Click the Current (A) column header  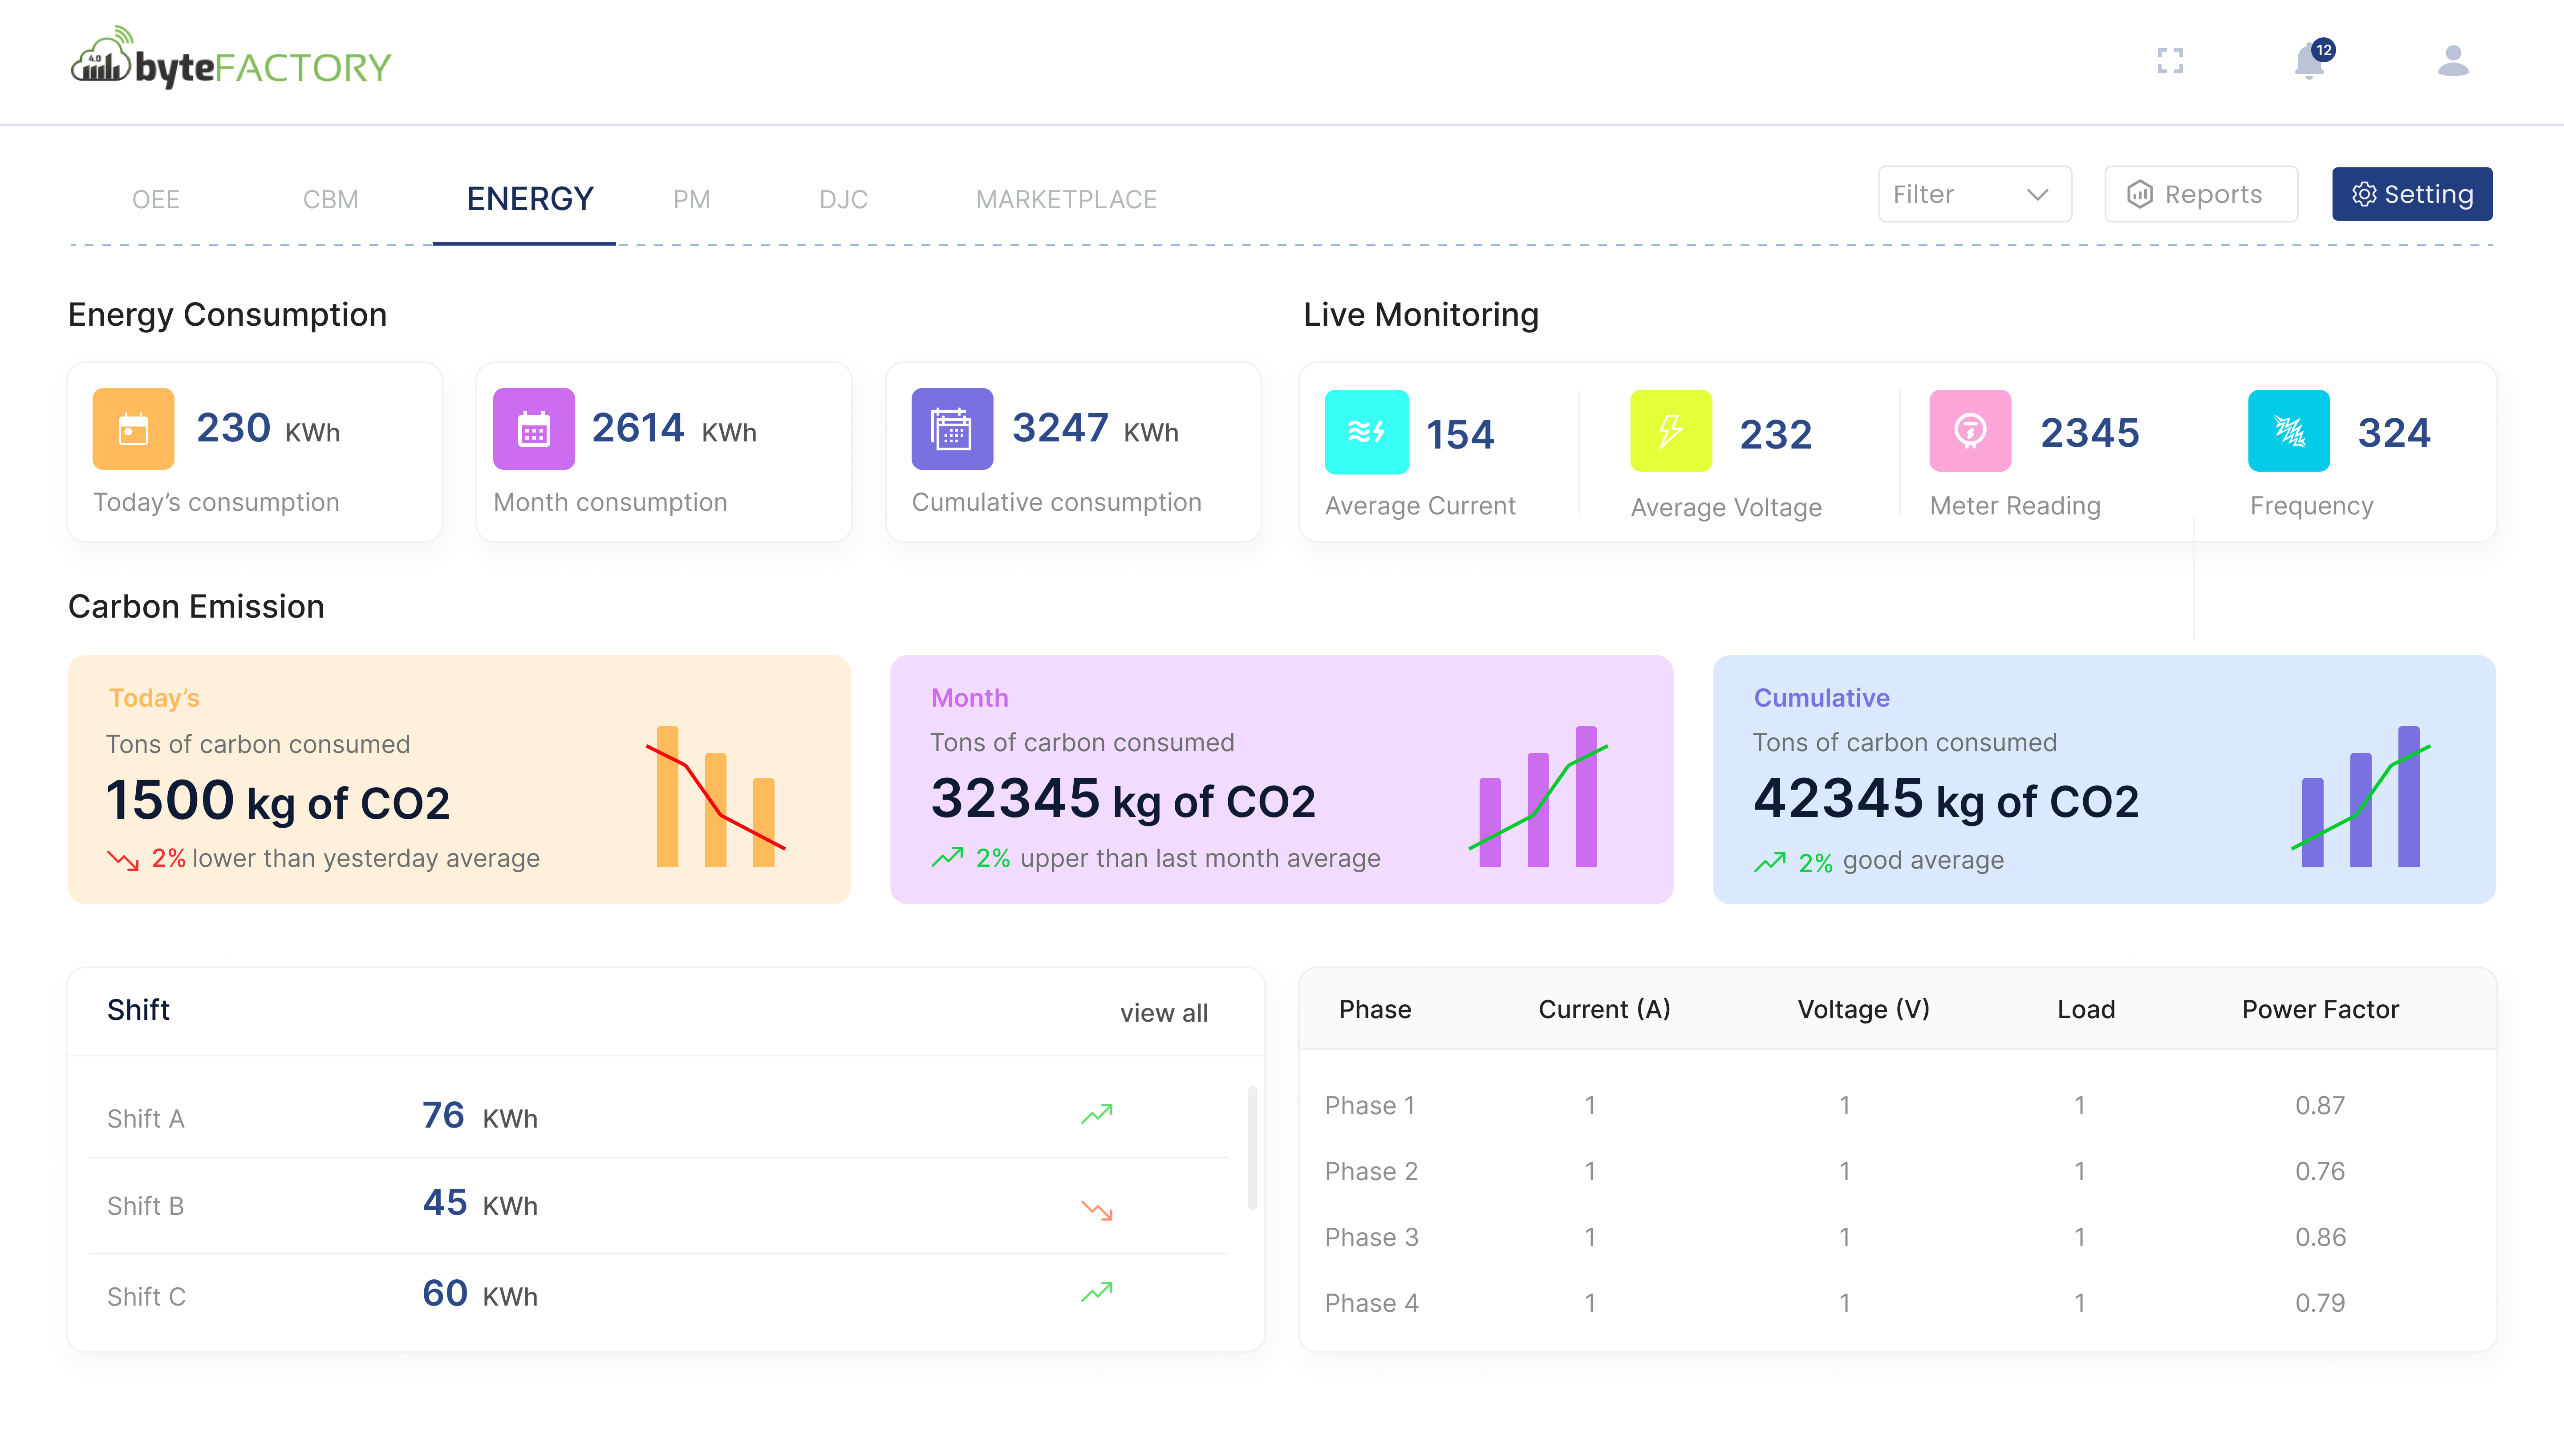point(1604,1010)
